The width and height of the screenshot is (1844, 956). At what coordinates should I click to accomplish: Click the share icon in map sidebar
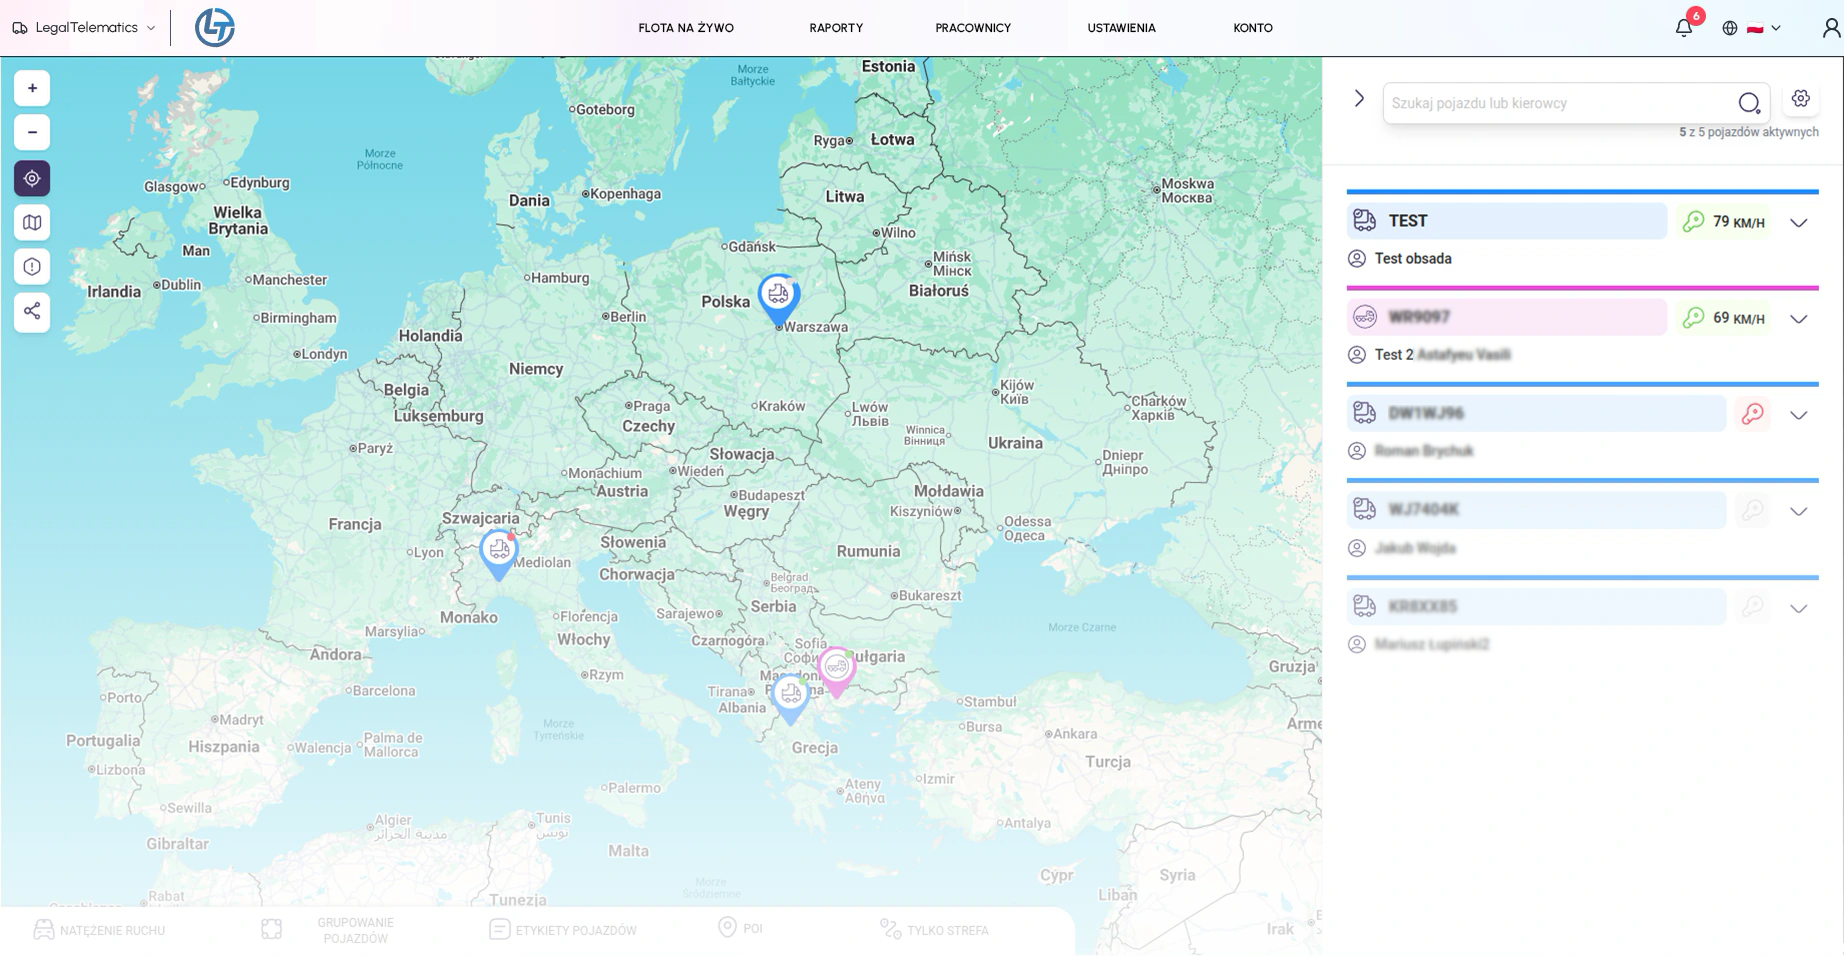pyautogui.click(x=32, y=311)
